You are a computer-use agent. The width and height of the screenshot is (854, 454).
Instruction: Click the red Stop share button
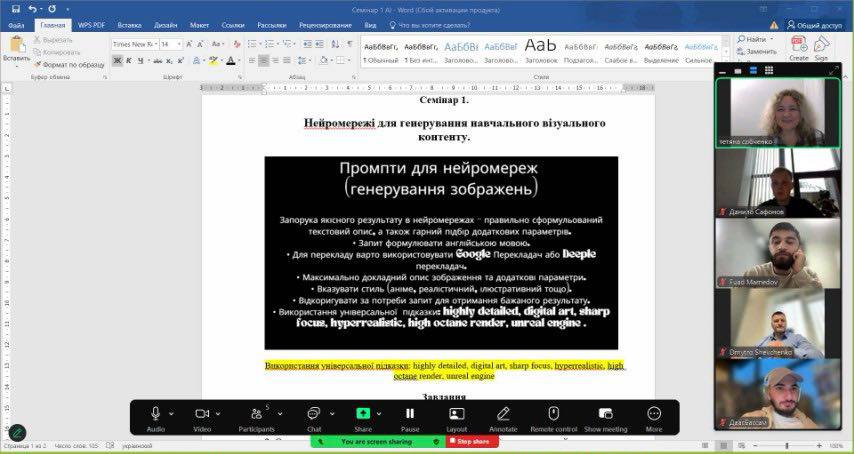[x=473, y=441]
